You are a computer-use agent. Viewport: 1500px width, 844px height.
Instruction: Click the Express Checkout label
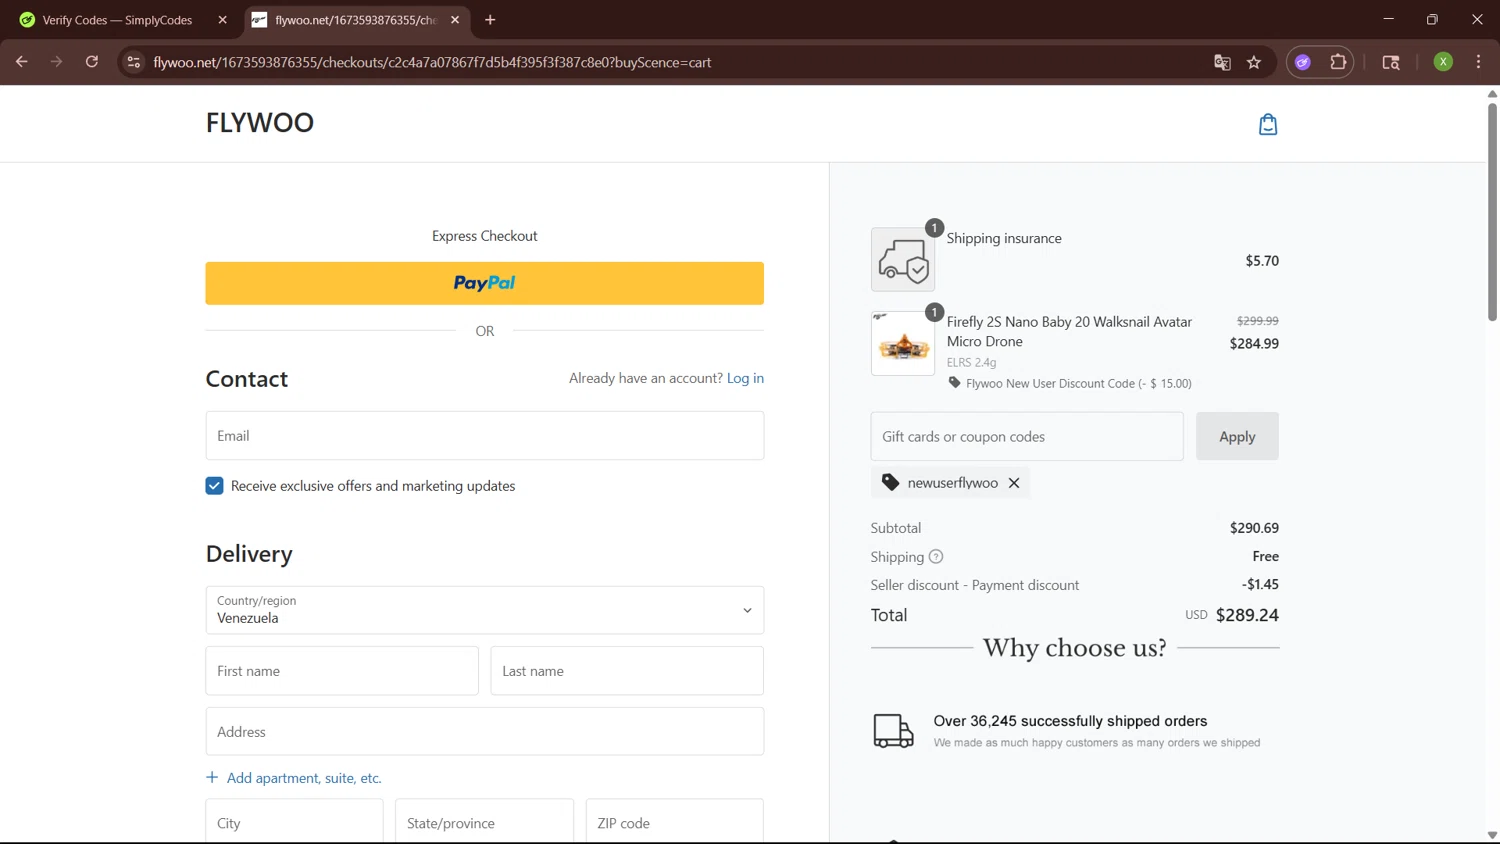click(x=485, y=236)
